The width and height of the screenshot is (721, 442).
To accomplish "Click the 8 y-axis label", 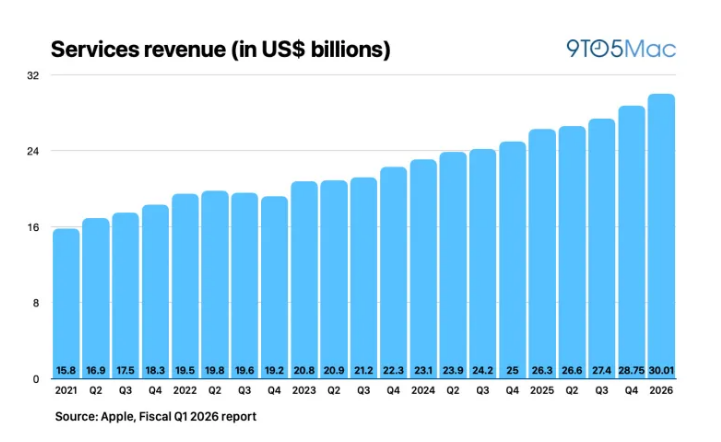I will 35,303.
